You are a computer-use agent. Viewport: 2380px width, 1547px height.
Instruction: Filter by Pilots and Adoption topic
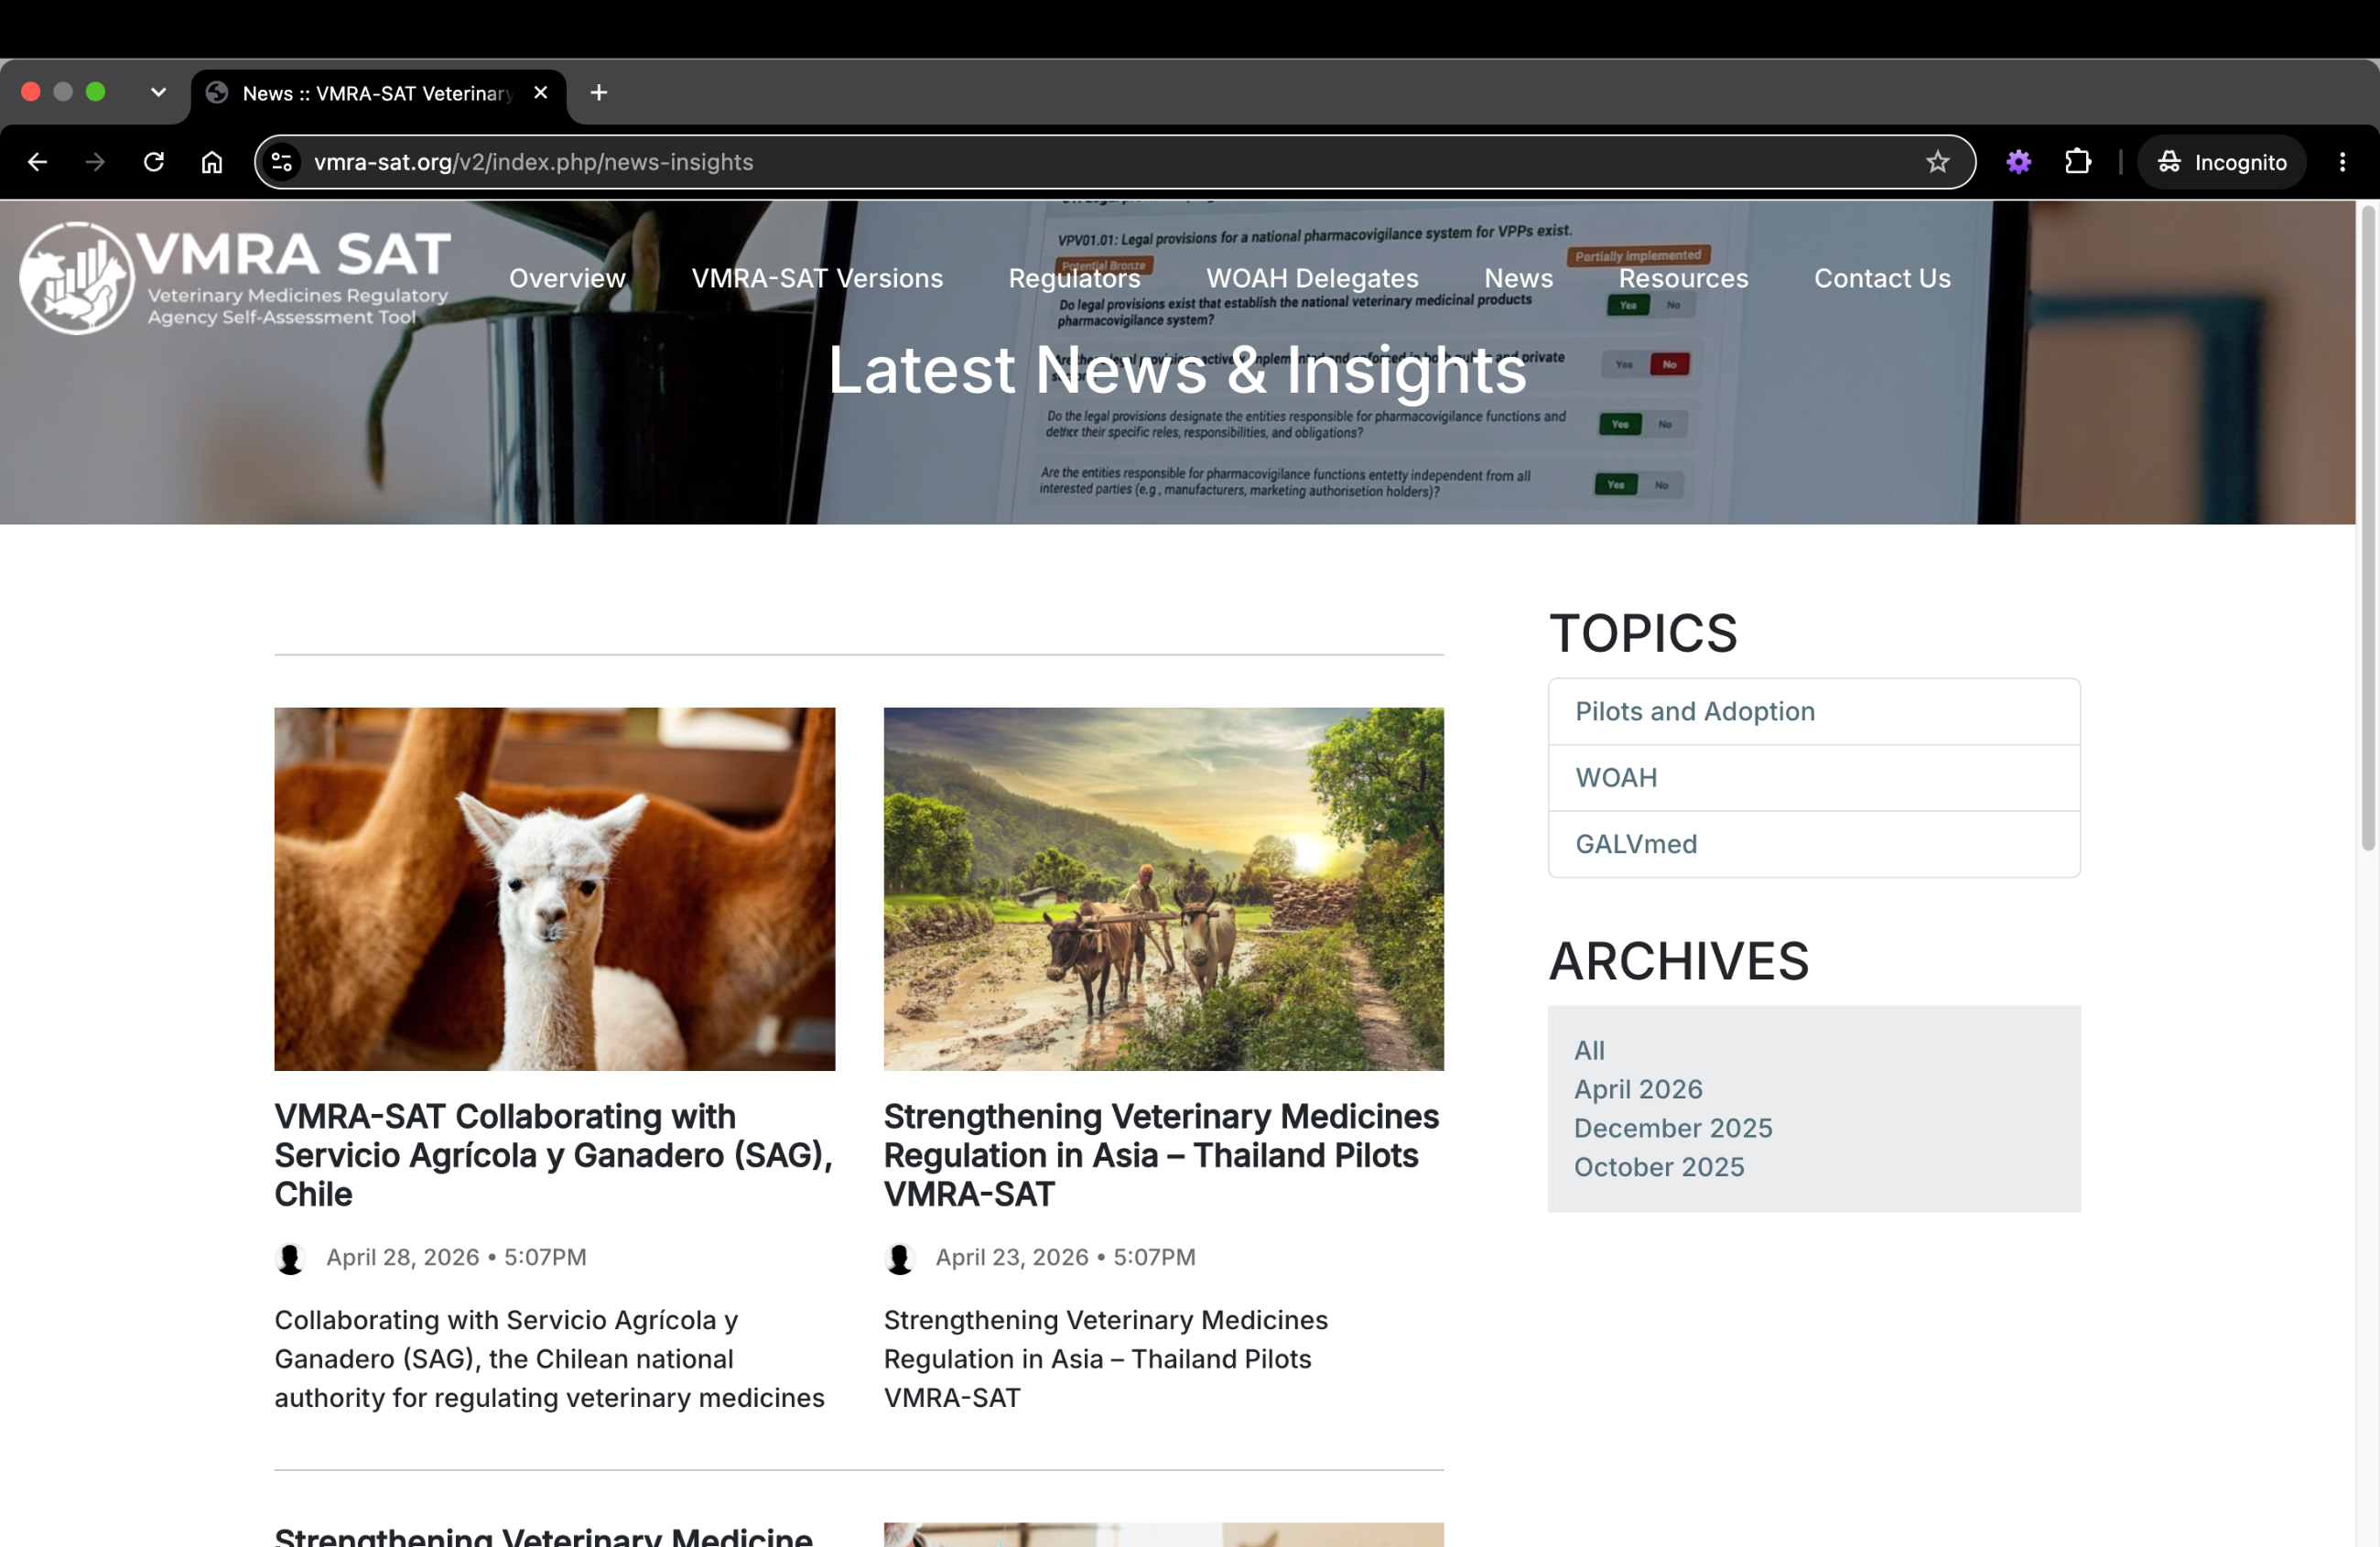1813,711
